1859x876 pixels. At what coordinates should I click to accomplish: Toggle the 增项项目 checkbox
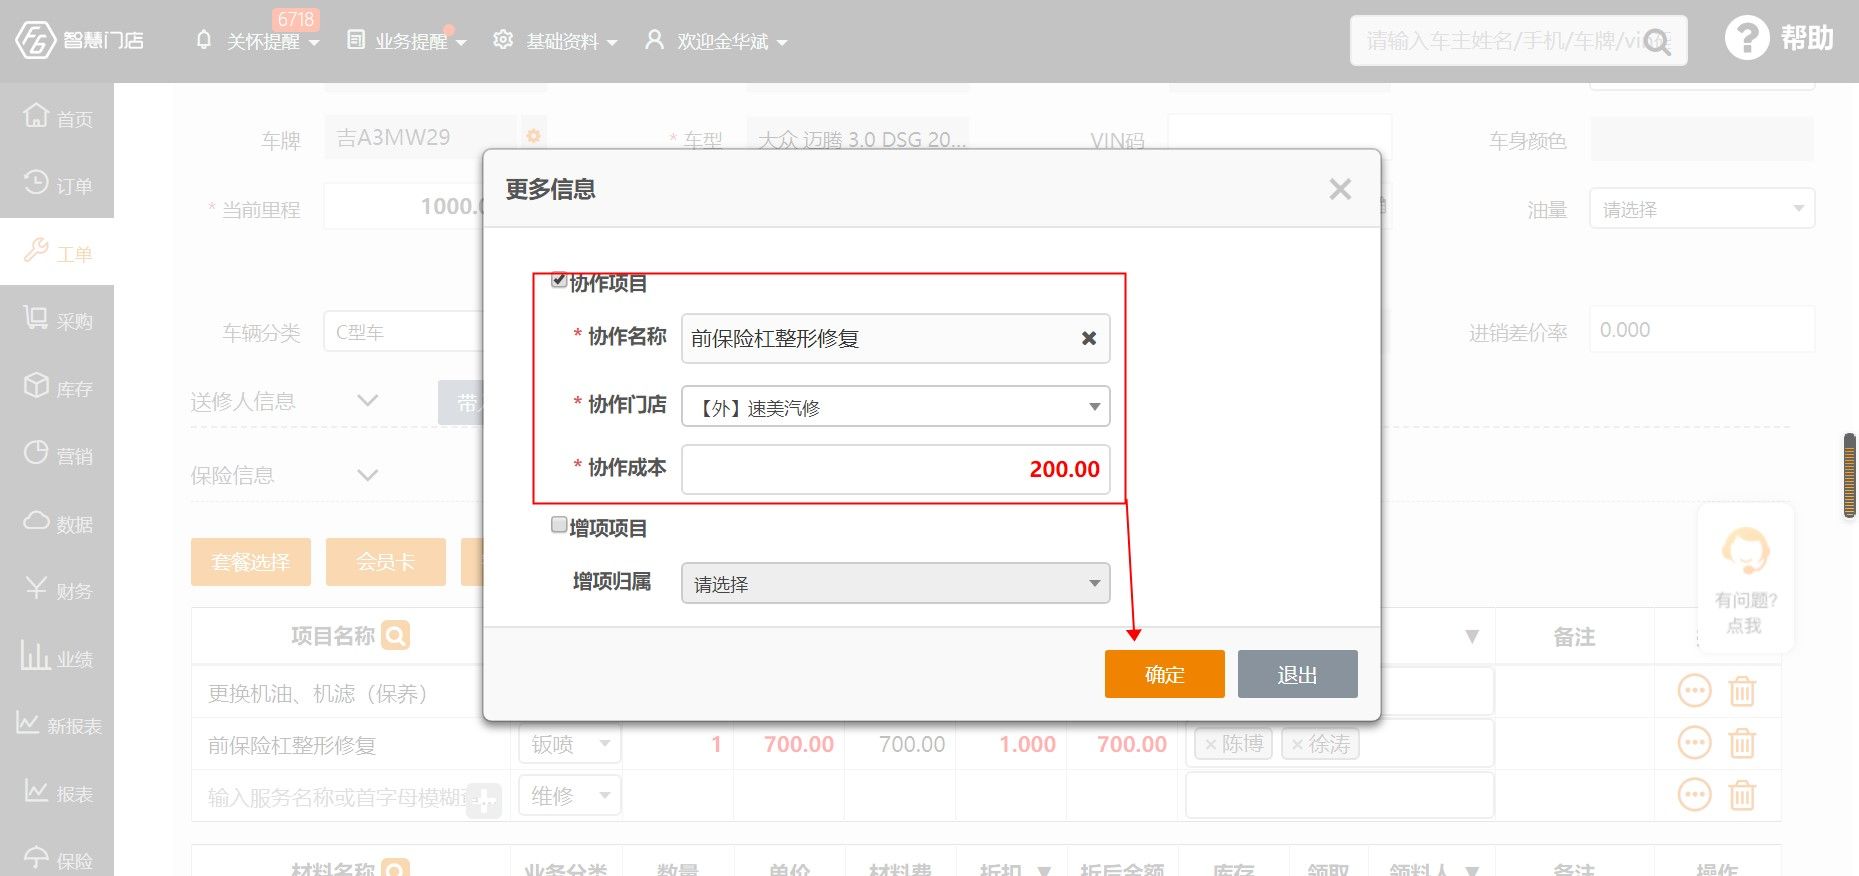pos(560,525)
